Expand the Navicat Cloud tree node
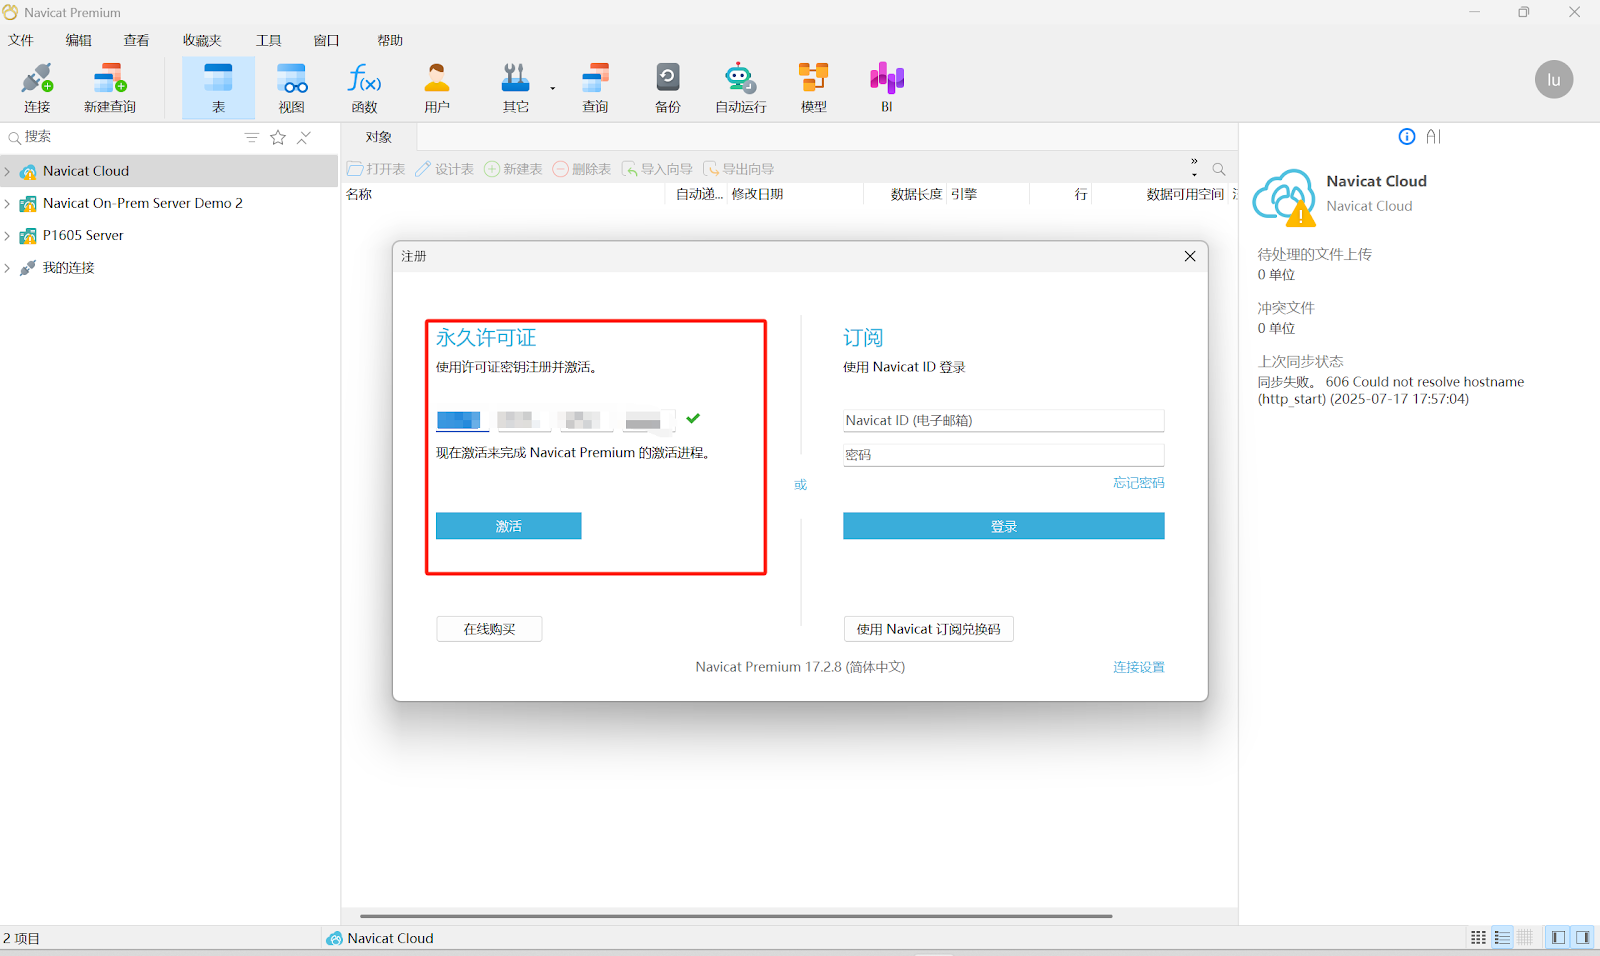Image resolution: width=1600 pixels, height=956 pixels. (7, 172)
